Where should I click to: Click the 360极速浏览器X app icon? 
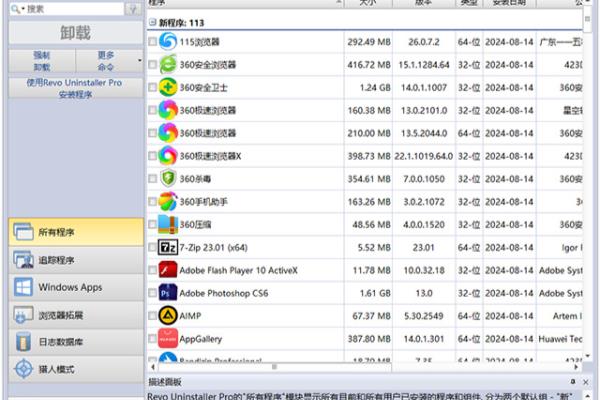pyautogui.click(x=168, y=156)
